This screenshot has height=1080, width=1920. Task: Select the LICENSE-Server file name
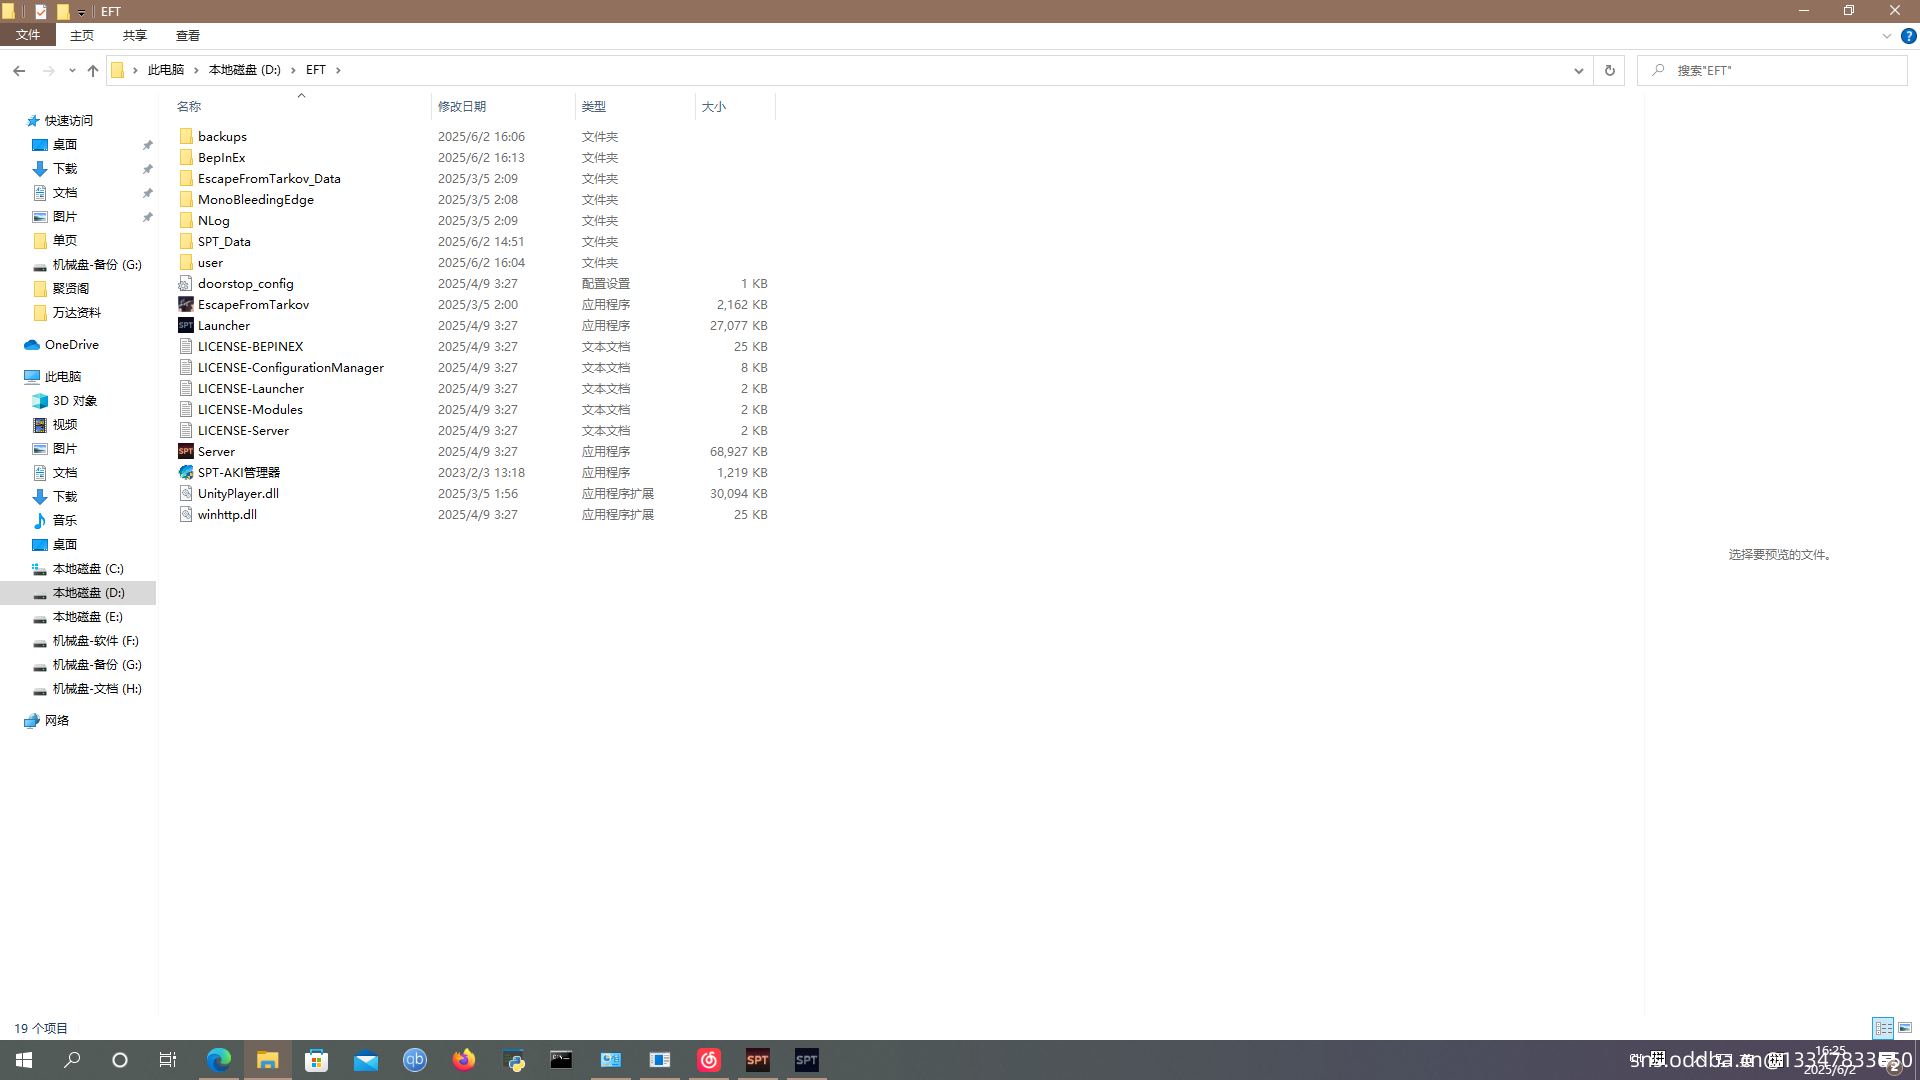point(243,430)
